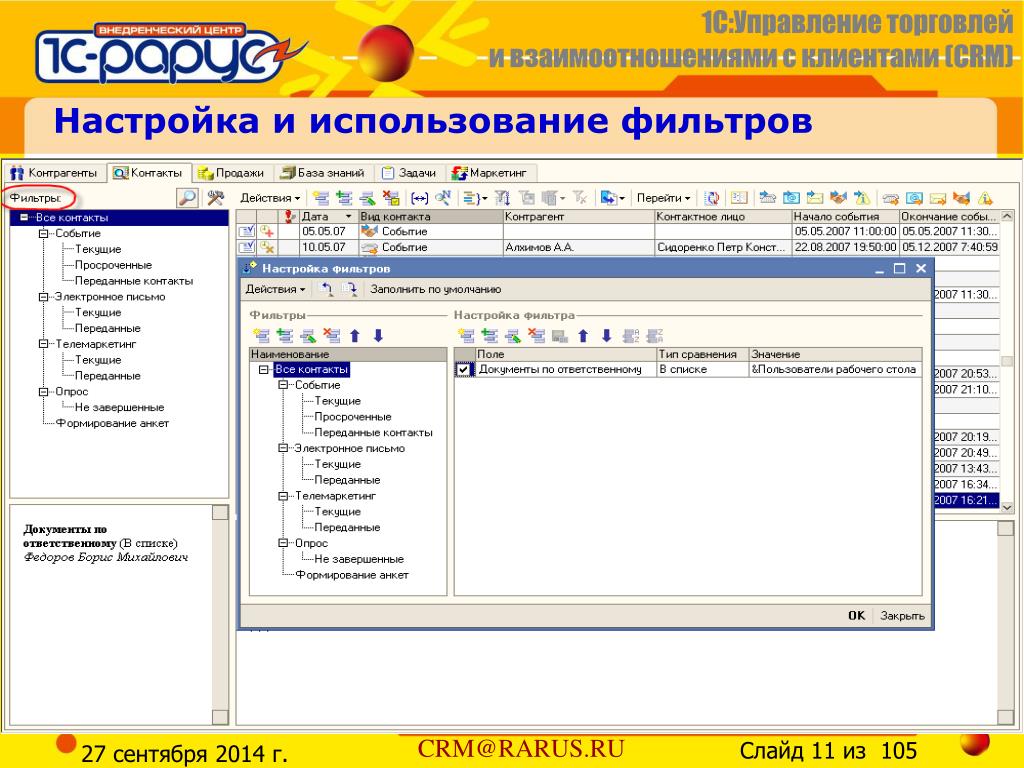Click the Контрагент column header

(x=578, y=216)
